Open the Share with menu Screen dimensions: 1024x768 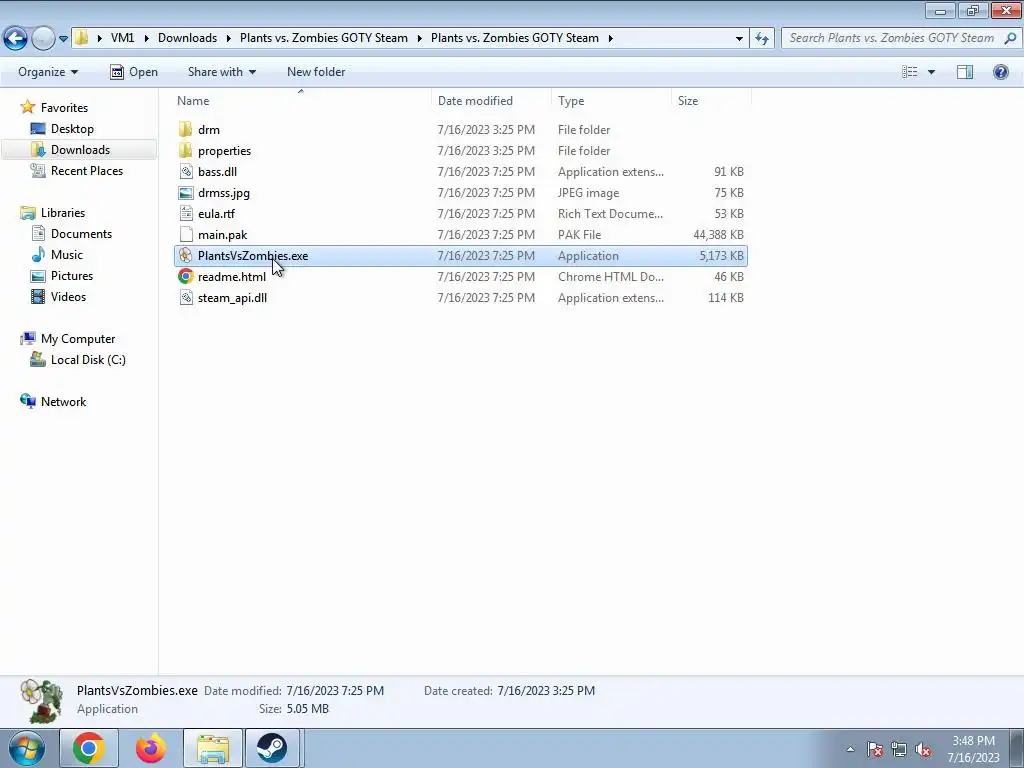pos(221,72)
